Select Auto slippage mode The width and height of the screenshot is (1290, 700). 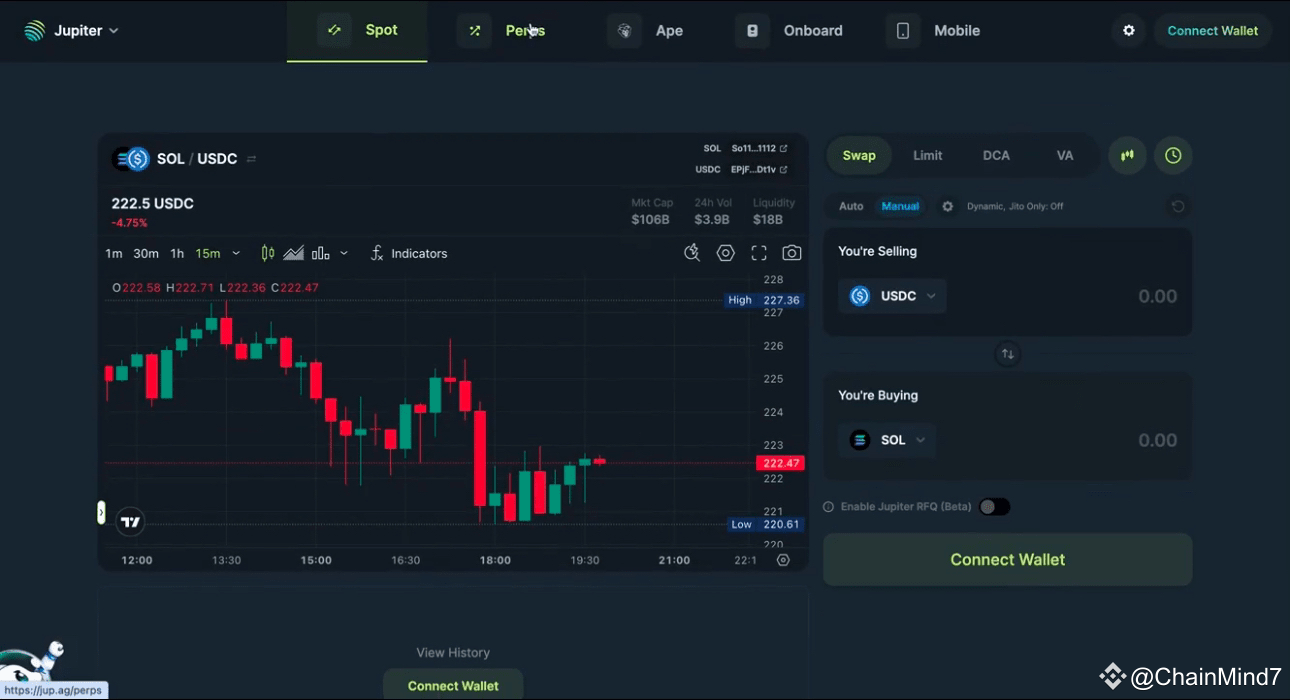851,206
